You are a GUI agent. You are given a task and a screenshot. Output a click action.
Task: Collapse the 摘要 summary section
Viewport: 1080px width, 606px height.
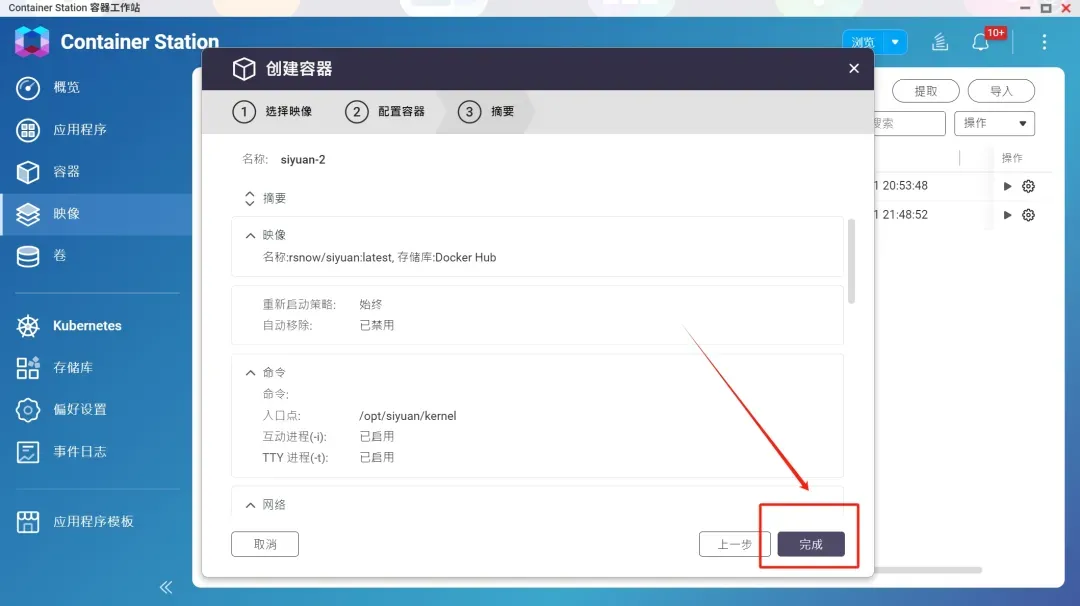pyautogui.click(x=250, y=199)
